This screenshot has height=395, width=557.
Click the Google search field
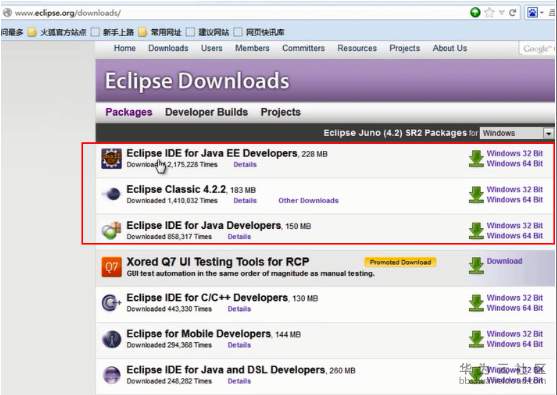pos(537,49)
